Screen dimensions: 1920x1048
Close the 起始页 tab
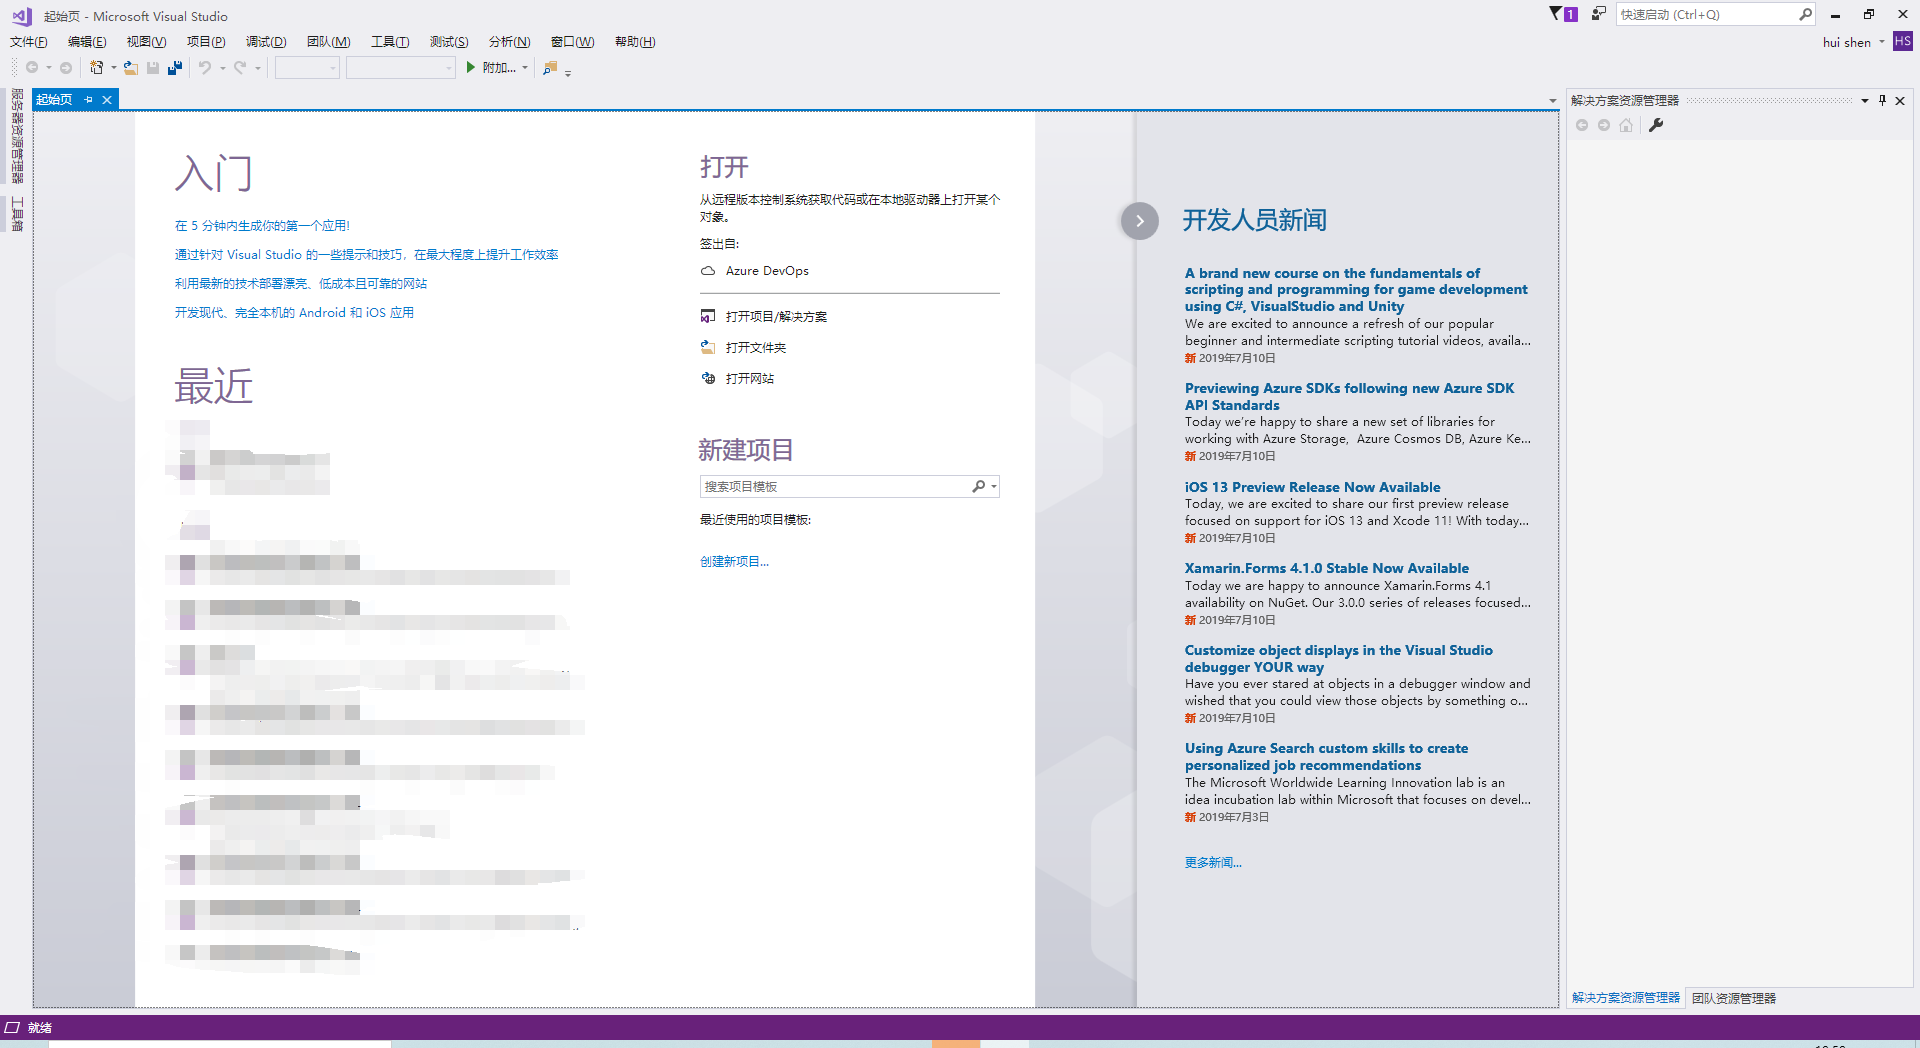[x=107, y=99]
